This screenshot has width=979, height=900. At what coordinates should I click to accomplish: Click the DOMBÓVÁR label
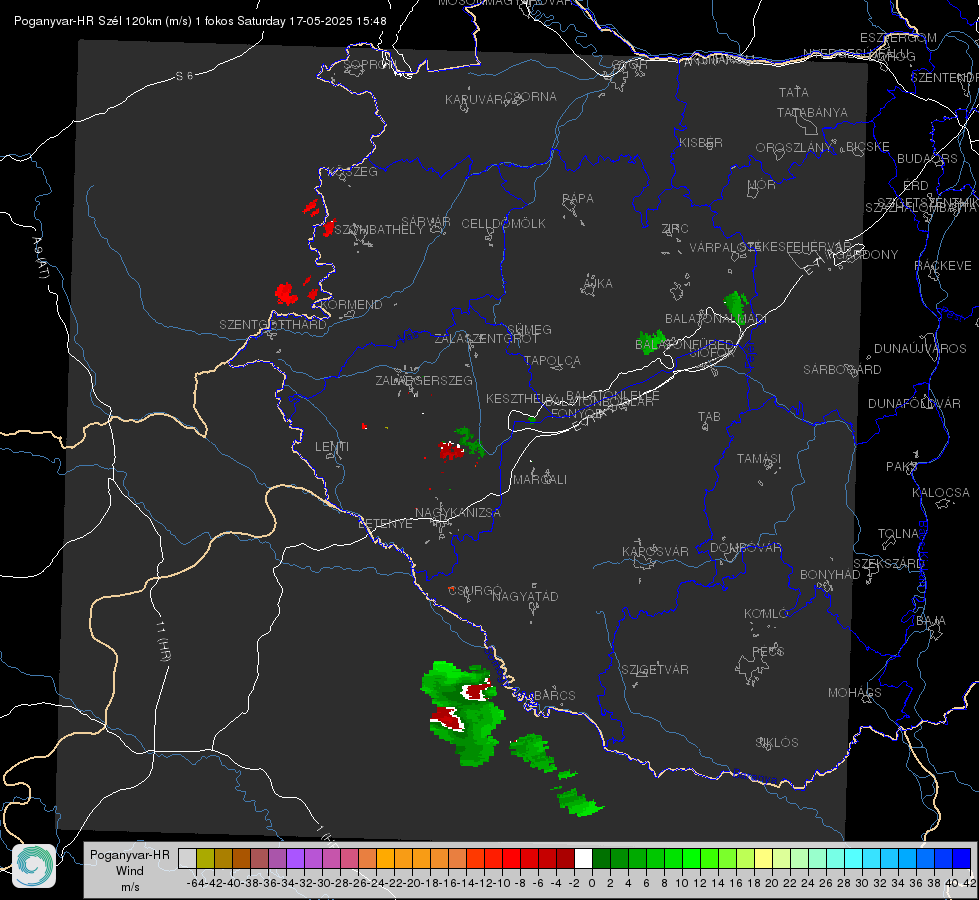coord(745,548)
